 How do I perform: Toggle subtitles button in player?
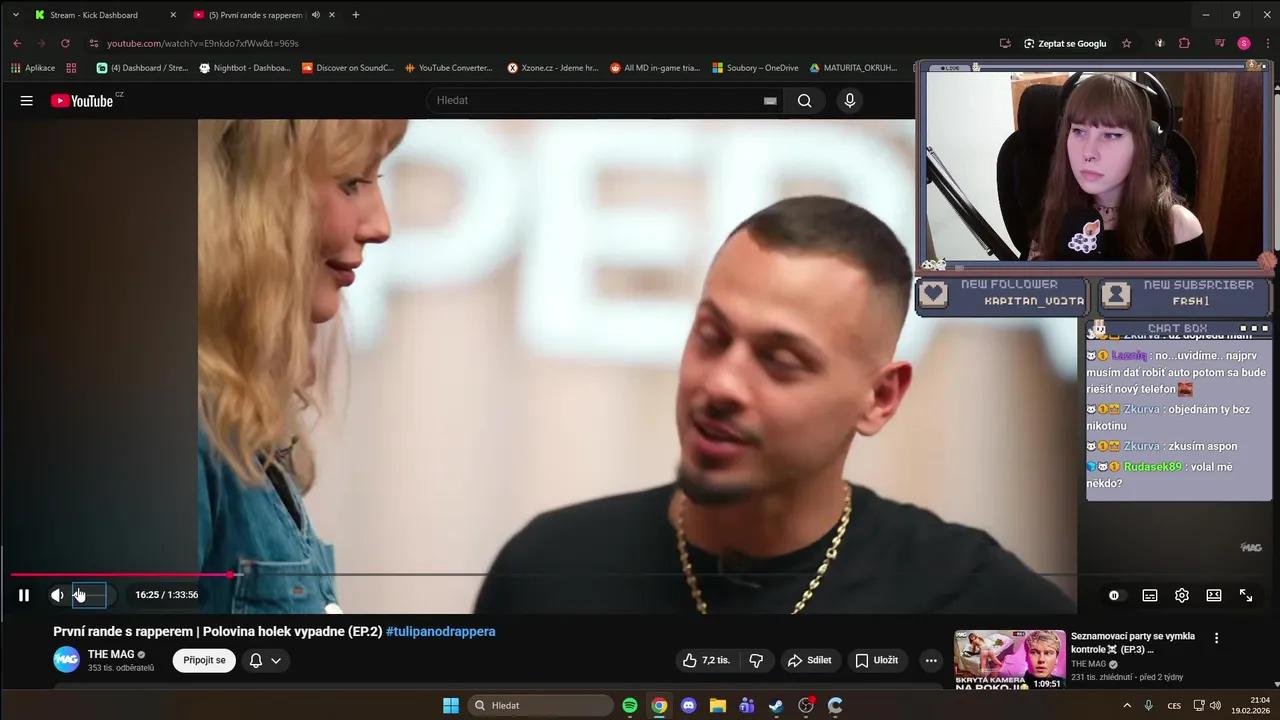(x=1150, y=595)
